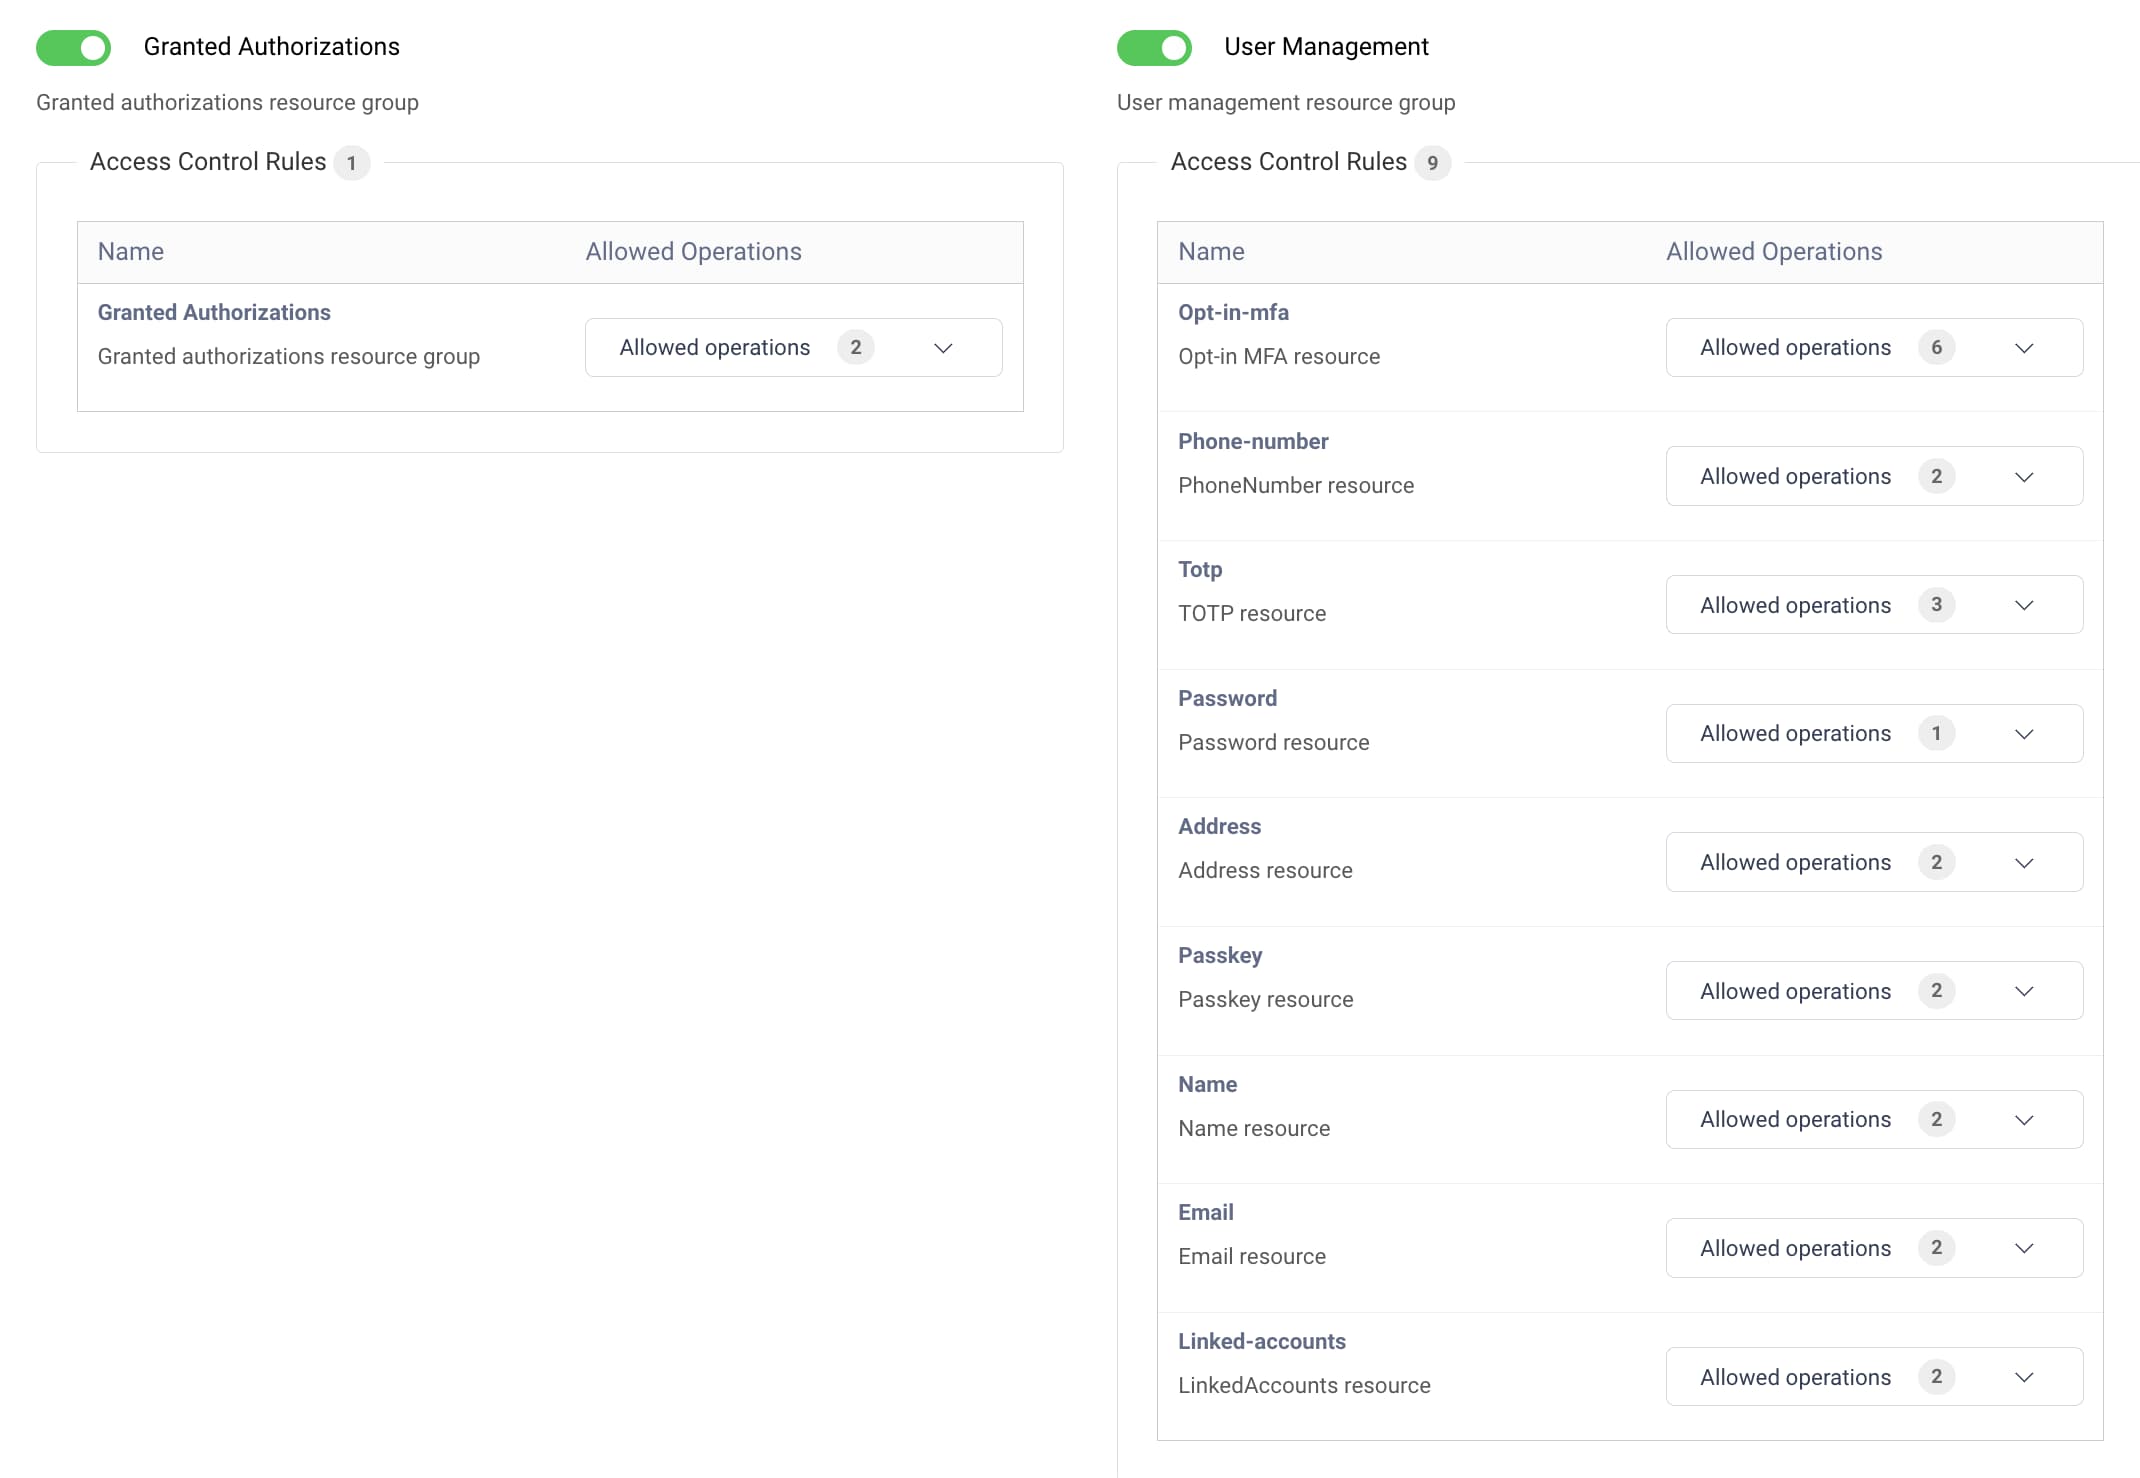Click chevron for Name resource operations

(2023, 1120)
